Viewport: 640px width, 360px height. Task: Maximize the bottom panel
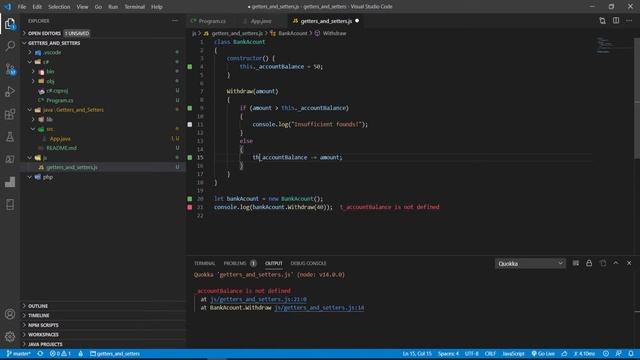point(616,263)
